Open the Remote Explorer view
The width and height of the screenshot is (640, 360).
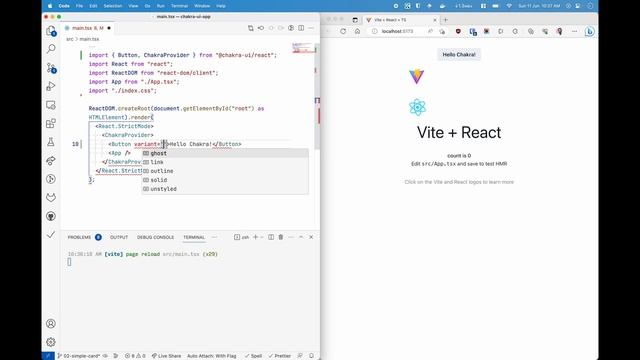(51, 105)
